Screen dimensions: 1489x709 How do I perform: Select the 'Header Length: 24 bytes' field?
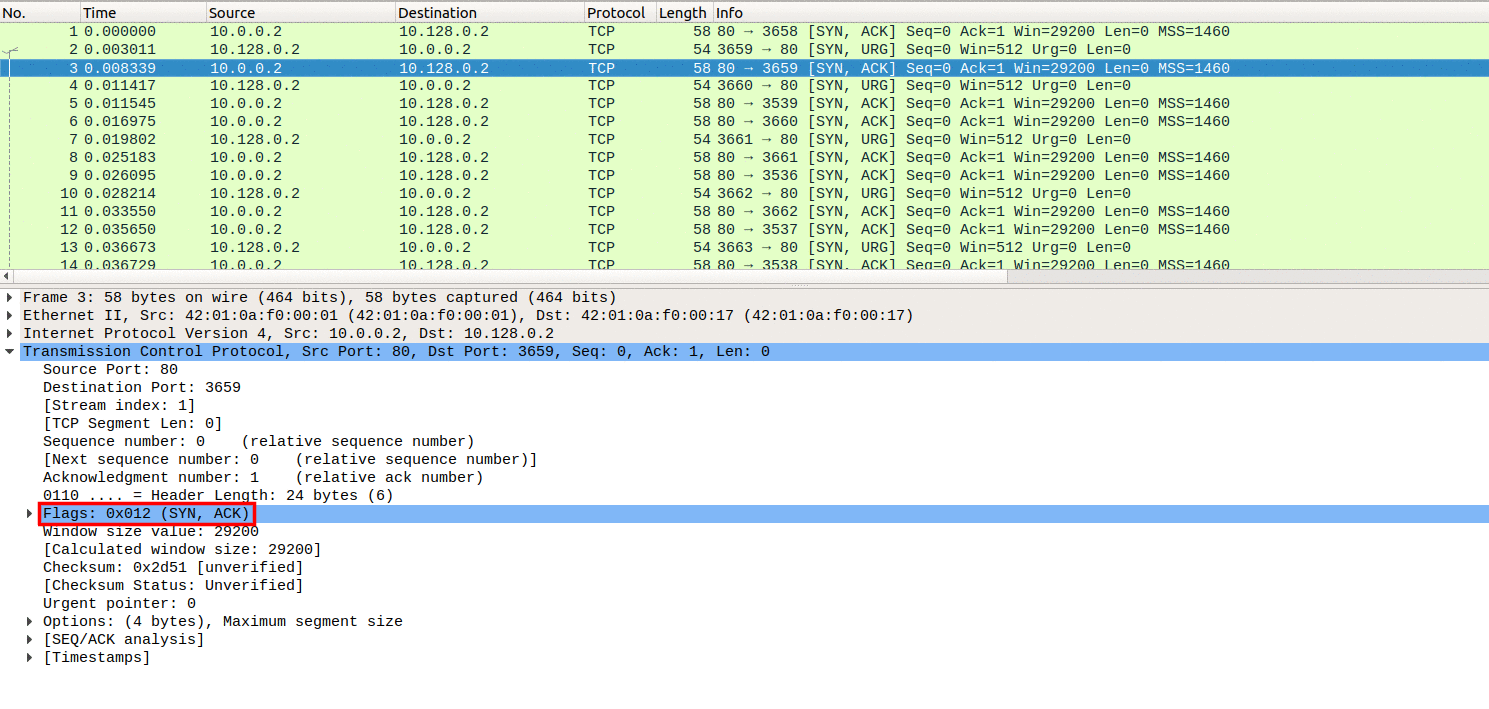(x=218, y=496)
